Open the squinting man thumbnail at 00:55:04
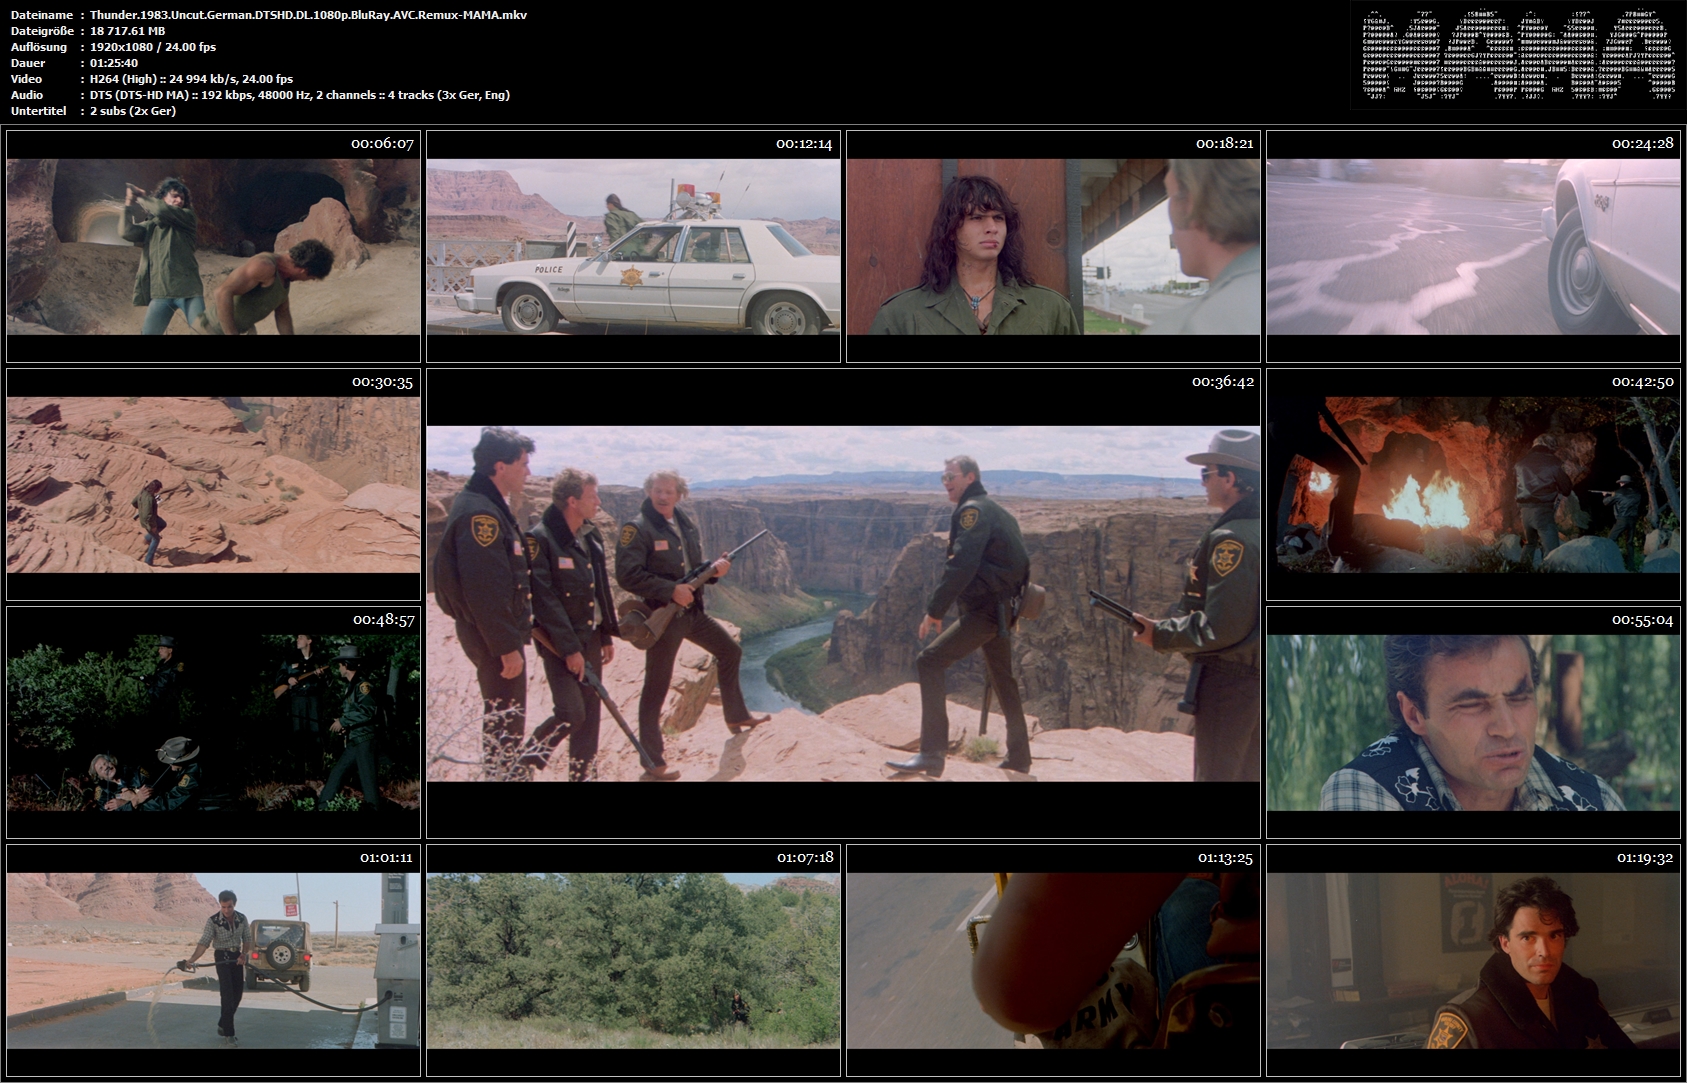 pyautogui.click(x=1473, y=722)
